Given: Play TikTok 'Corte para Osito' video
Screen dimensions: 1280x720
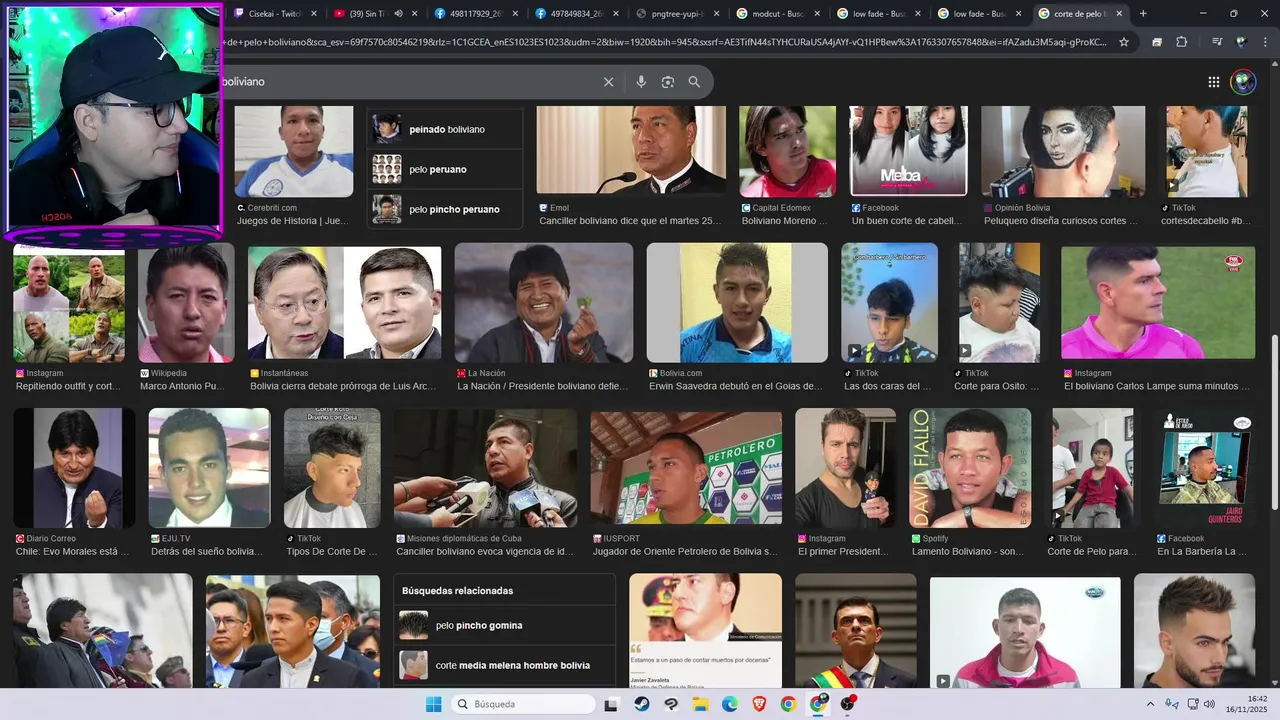Looking at the screenshot, I should pyautogui.click(x=999, y=302).
